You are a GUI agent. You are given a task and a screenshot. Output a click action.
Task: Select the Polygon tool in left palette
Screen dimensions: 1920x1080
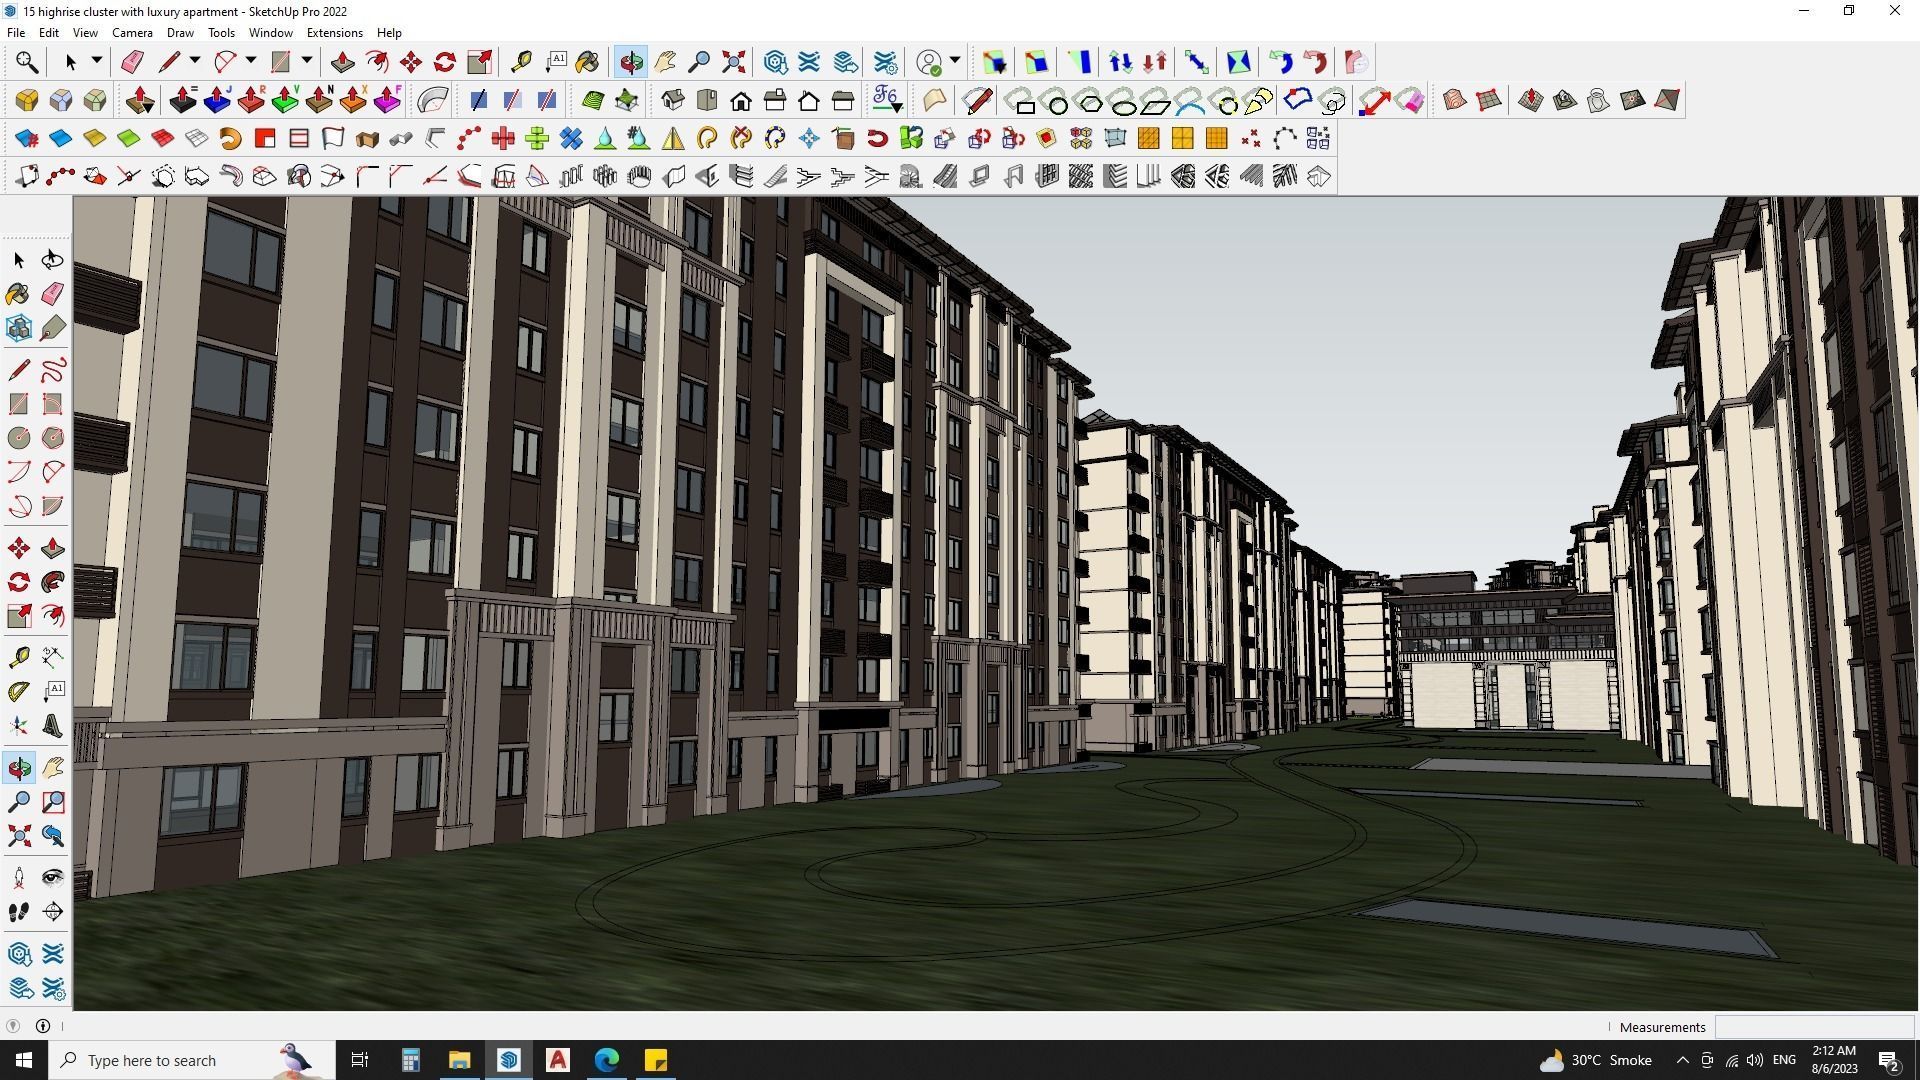(x=53, y=438)
